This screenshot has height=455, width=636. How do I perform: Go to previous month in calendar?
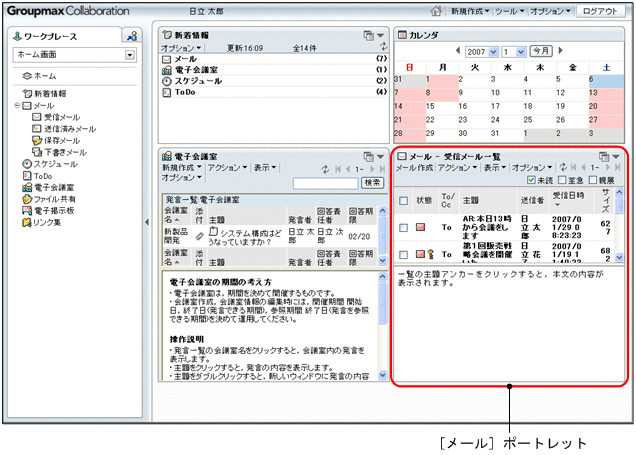(458, 51)
